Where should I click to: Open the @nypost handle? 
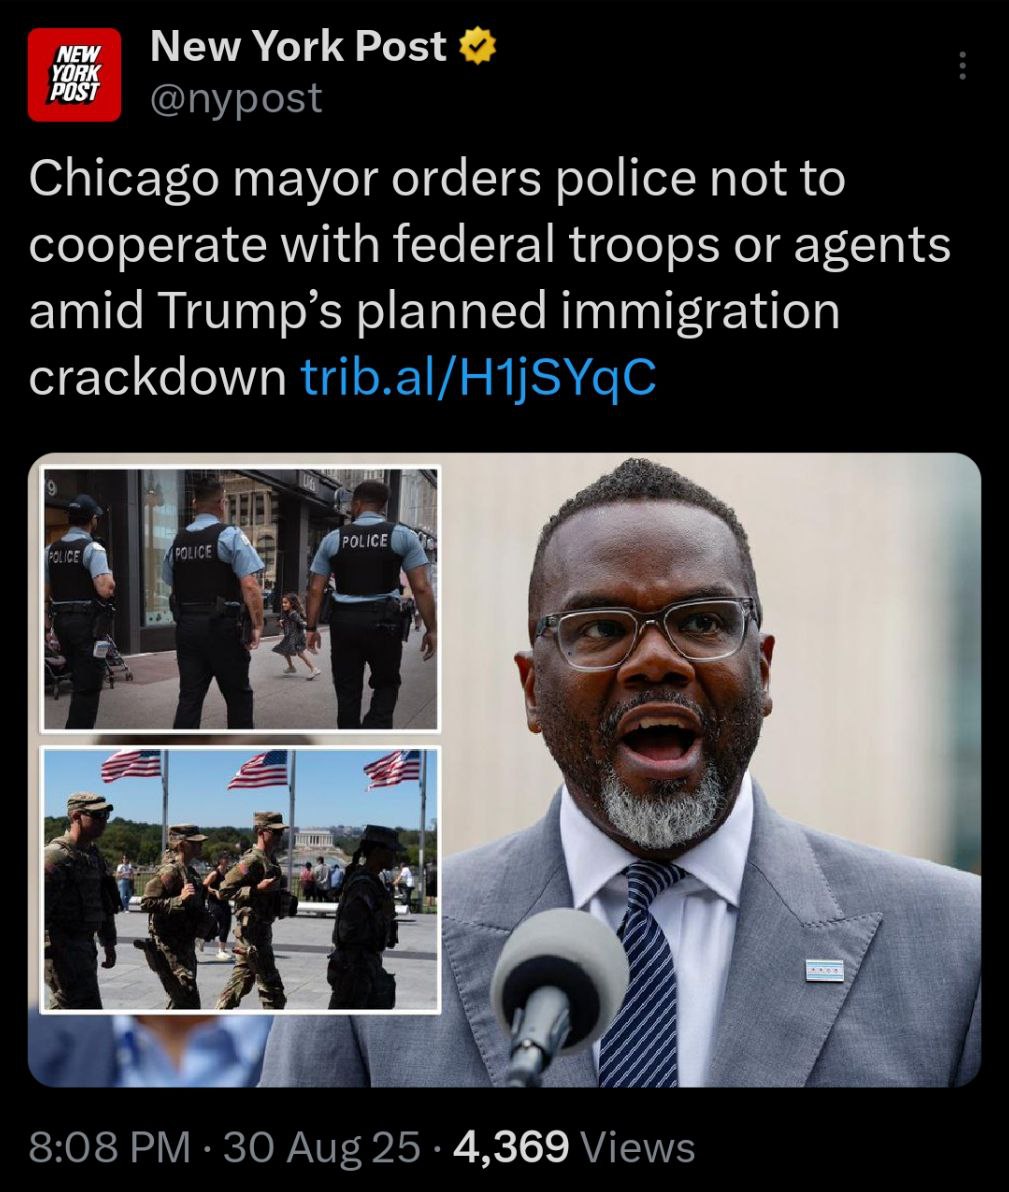(236, 98)
